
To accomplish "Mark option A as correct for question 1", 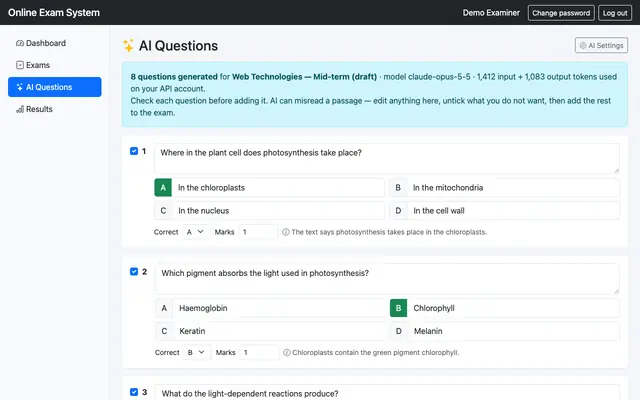I will click(x=163, y=188).
